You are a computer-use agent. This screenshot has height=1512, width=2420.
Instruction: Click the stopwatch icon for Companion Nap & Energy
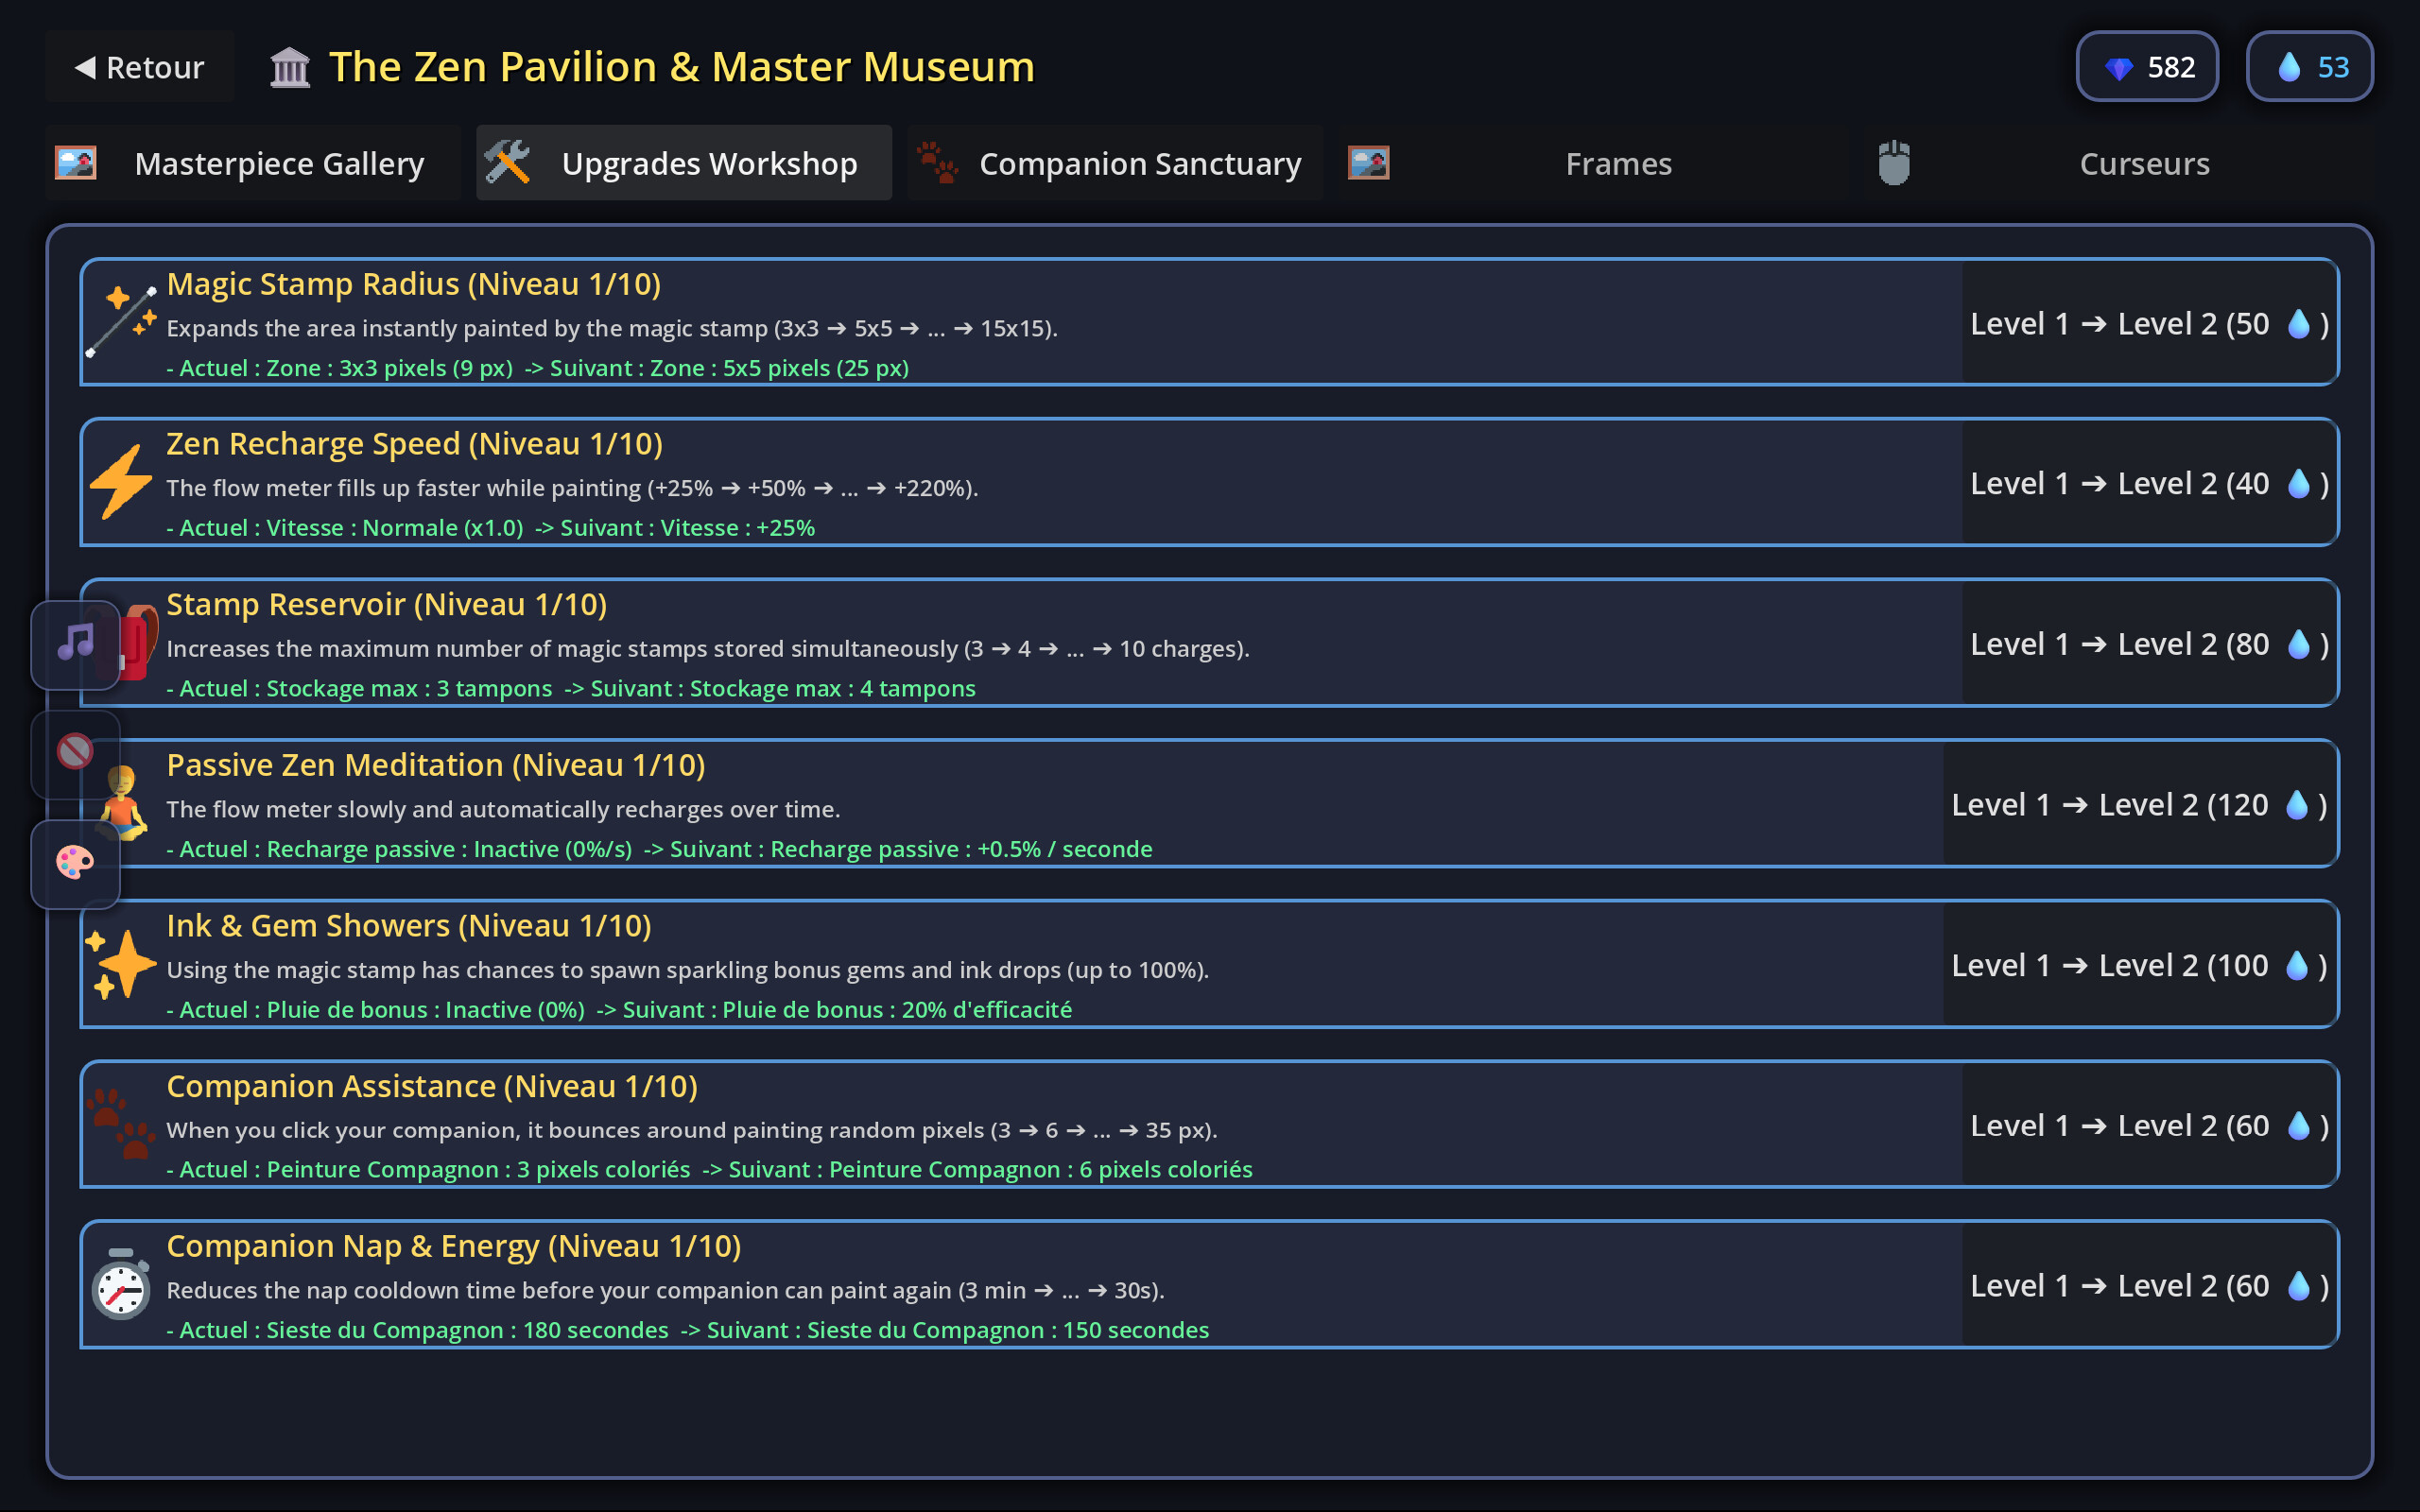tap(121, 1285)
